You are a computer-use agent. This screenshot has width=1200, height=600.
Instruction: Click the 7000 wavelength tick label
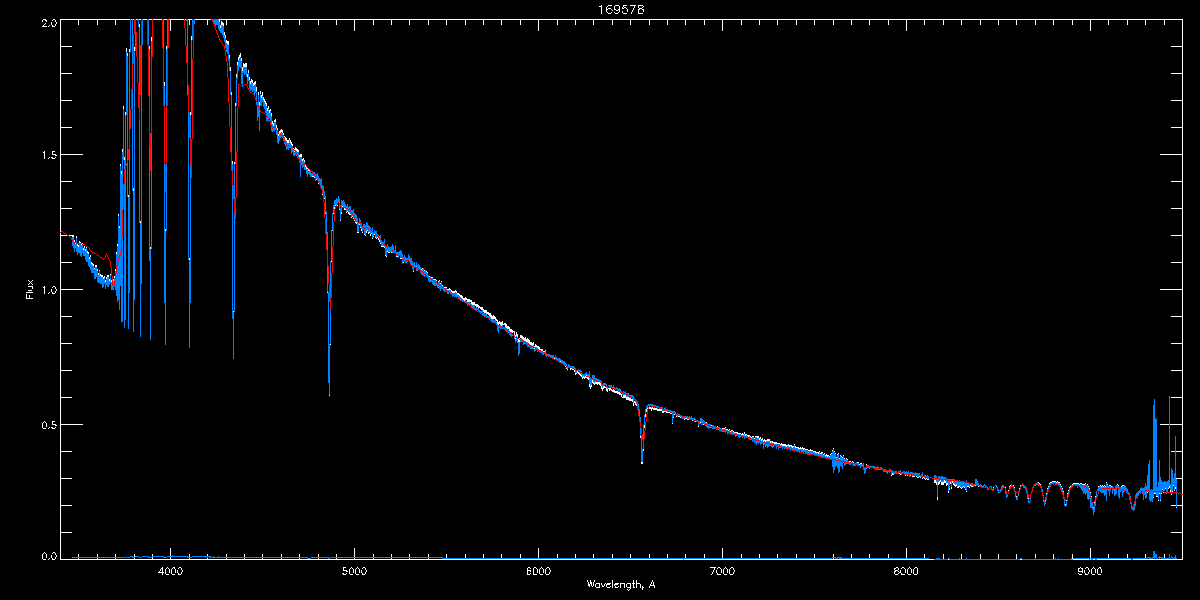pos(722,571)
